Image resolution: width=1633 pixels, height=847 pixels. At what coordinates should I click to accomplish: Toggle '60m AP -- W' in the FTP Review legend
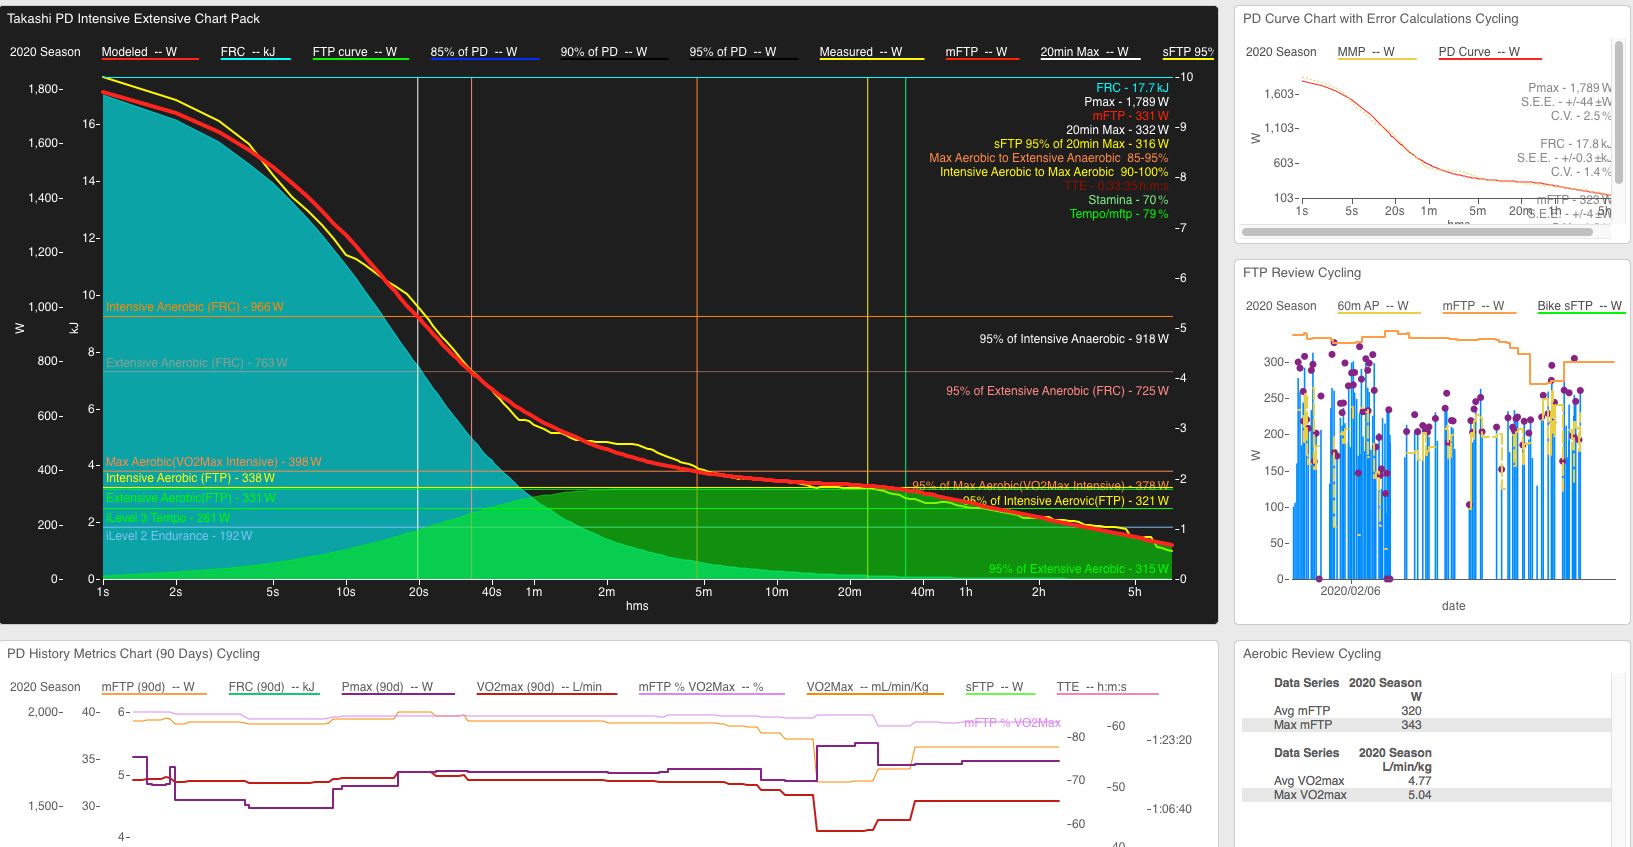1379,306
